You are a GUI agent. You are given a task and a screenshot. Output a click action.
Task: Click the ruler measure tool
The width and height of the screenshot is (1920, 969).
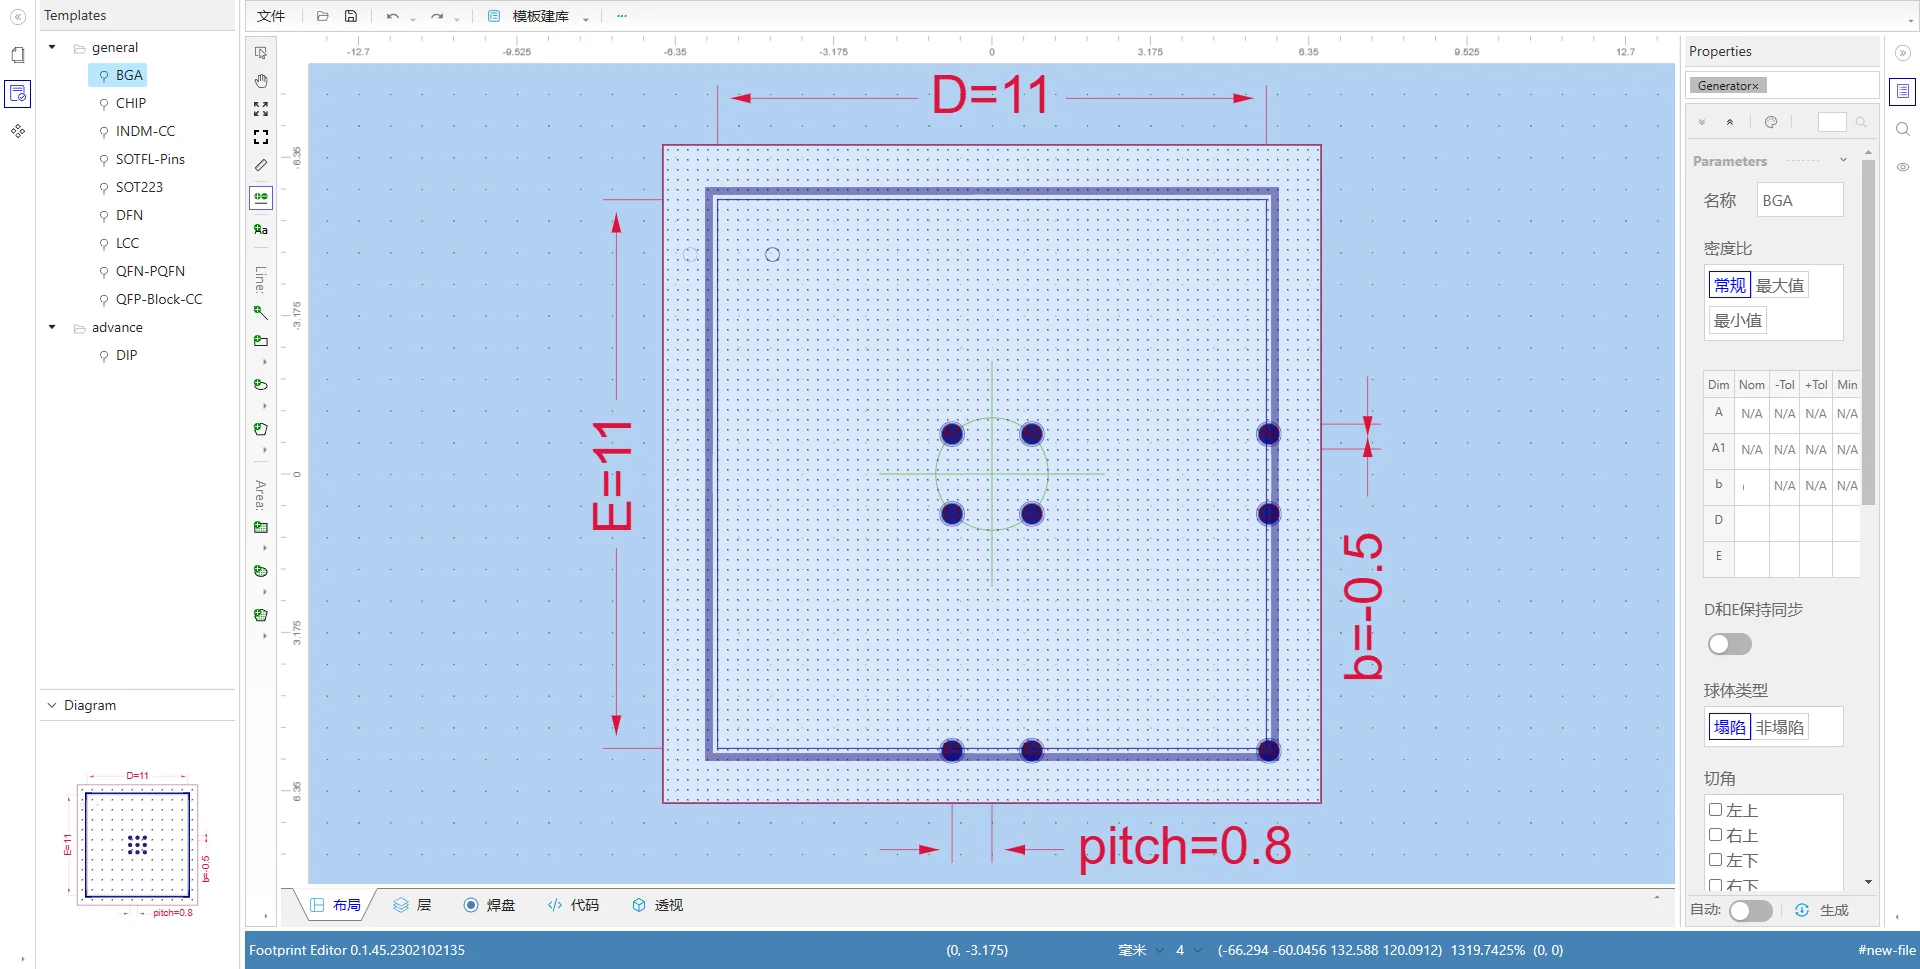(x=261, y=165)
